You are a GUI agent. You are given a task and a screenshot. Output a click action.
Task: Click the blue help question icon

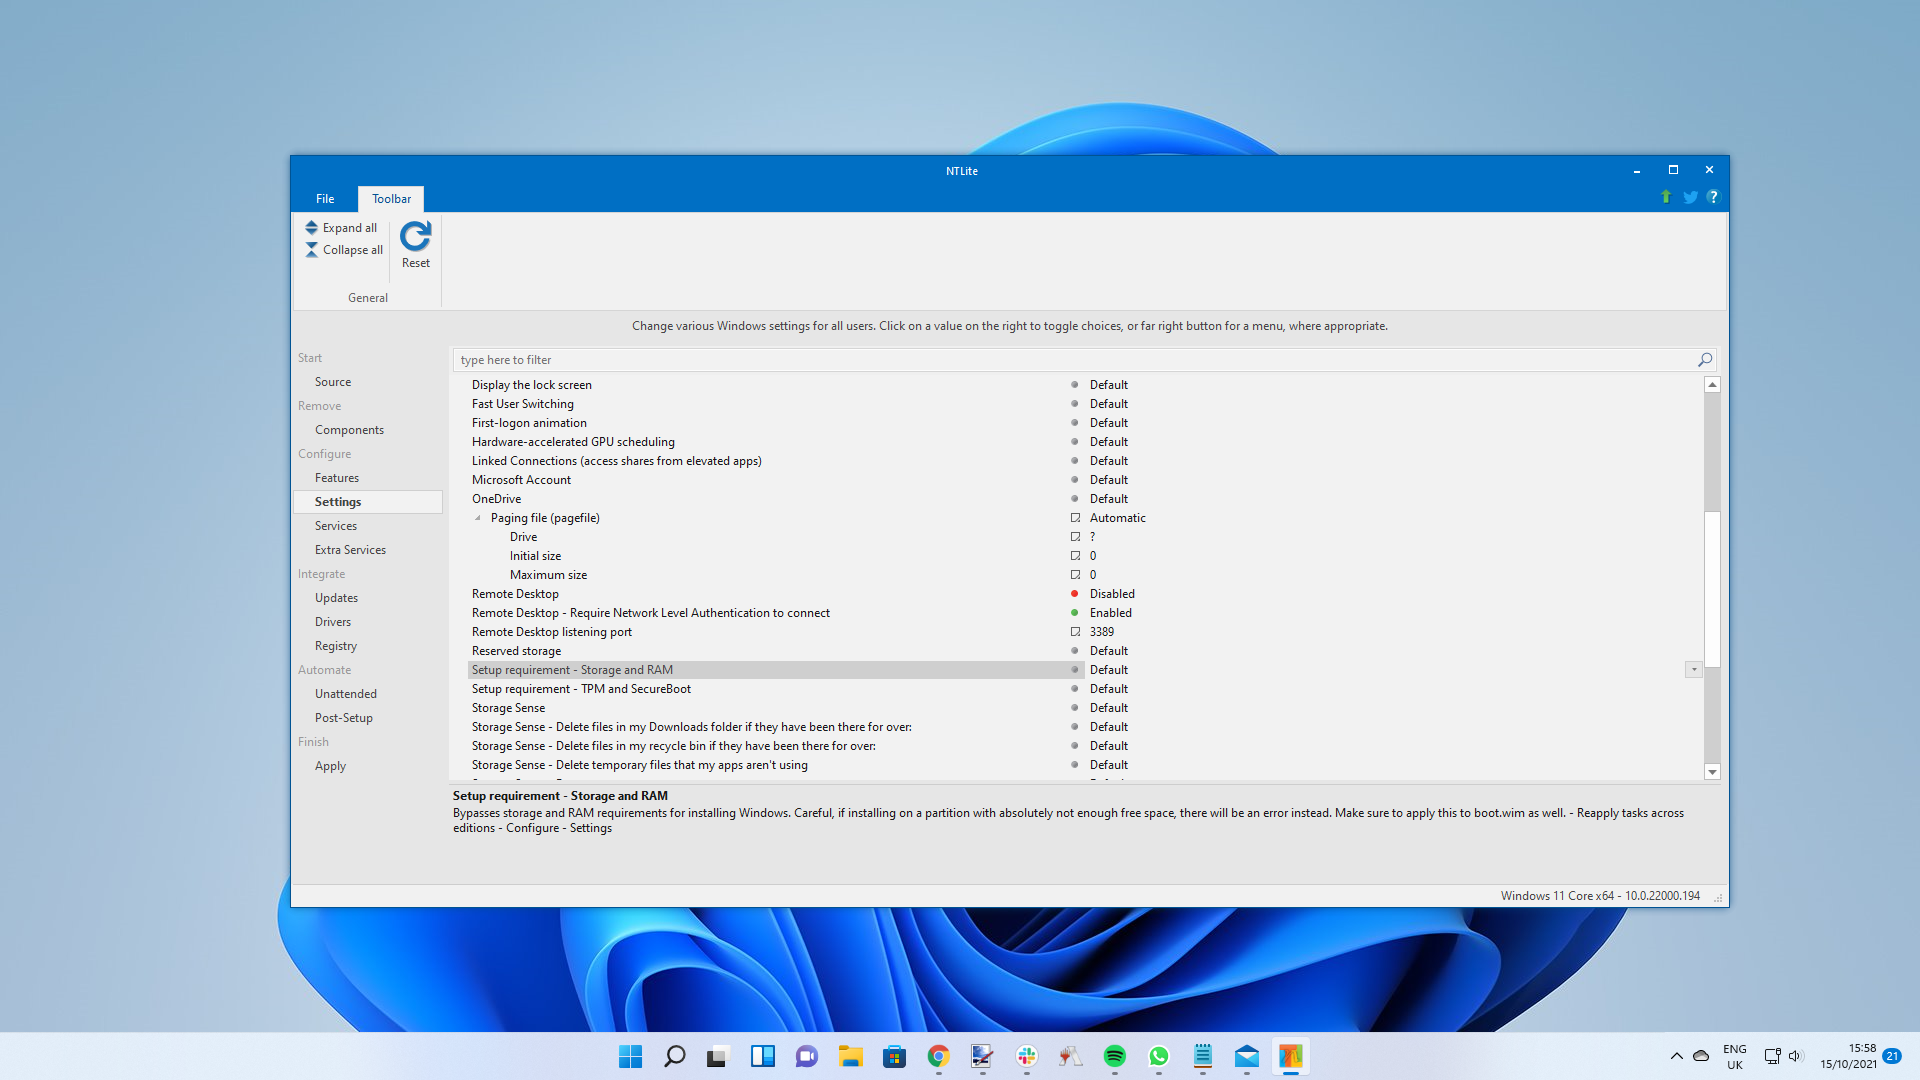tap(1713, 197)
